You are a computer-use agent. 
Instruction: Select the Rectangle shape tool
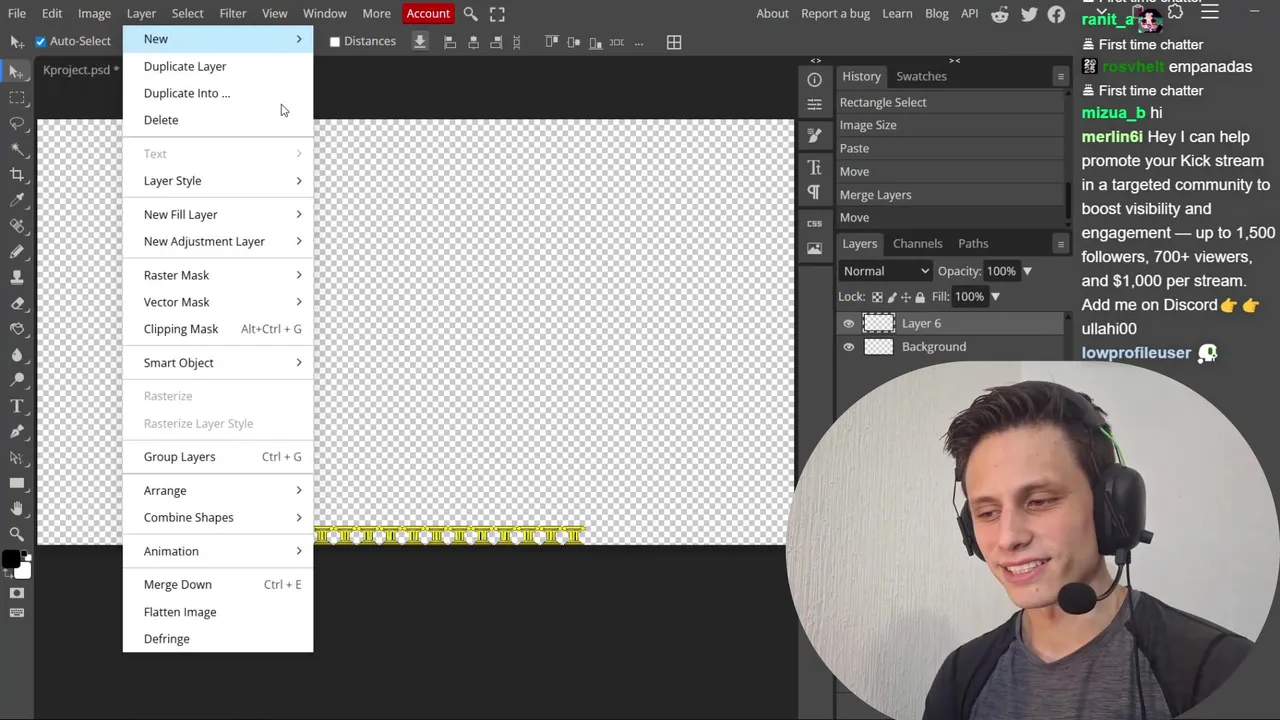click(x=17, y=483)
